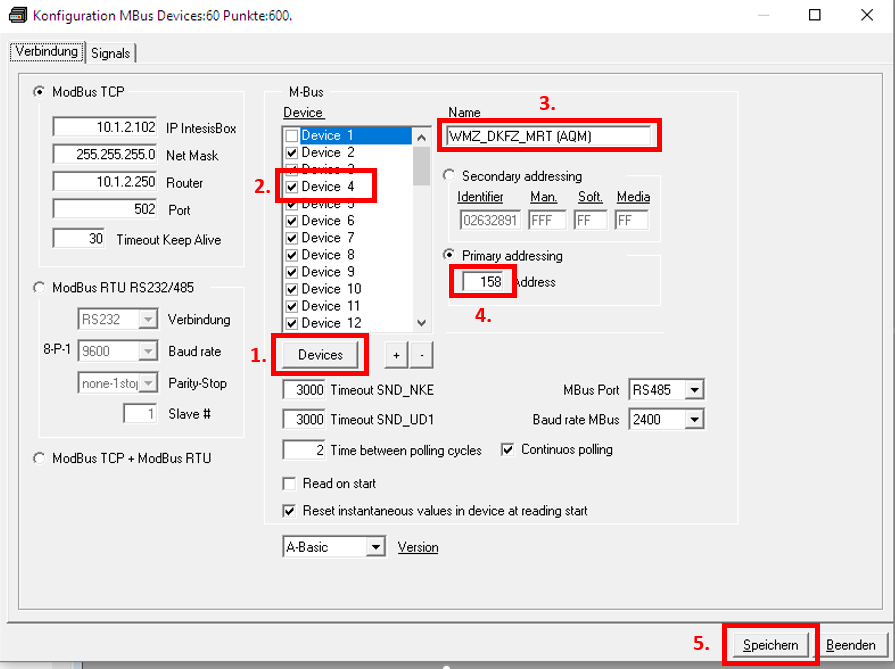Click the Devices button
This screenshot has width=895, height=669.
pyautogui.click(x=320, y=355)
